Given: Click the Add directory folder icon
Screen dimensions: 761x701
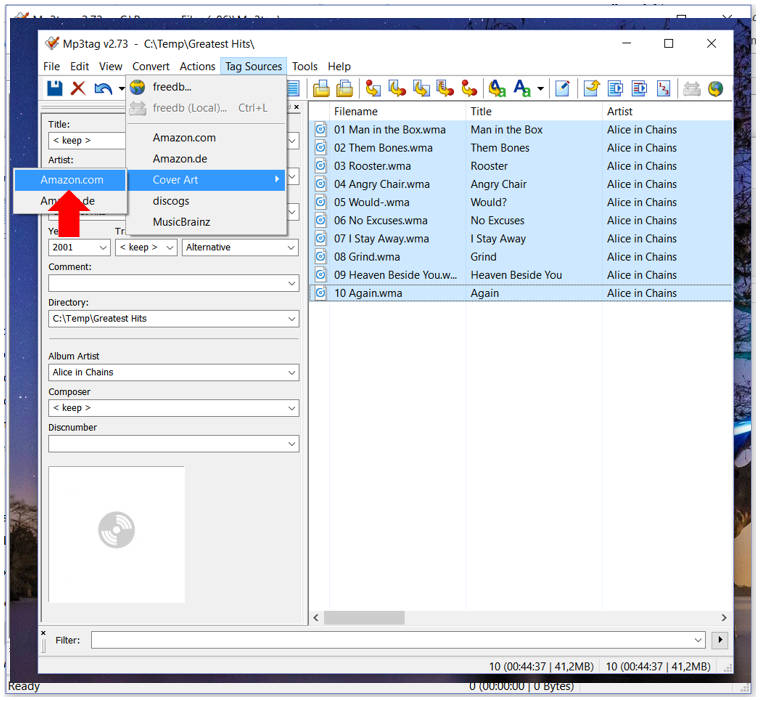Looking at the screenshot, I should tap(345, 88).
